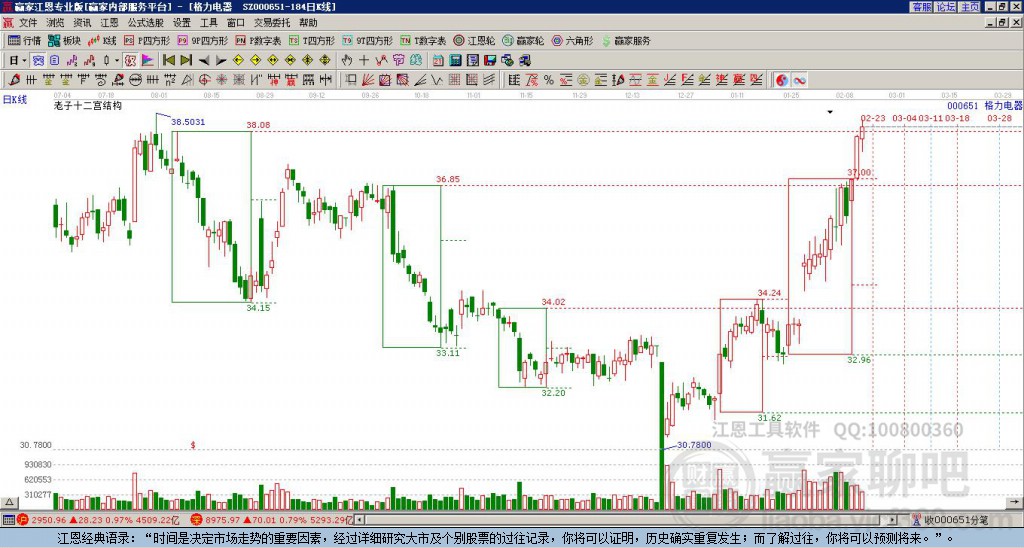This screenshot has height=548, width=1024.
Task: Click the 板块 sectors toolbar button
Action: (65, 40)
